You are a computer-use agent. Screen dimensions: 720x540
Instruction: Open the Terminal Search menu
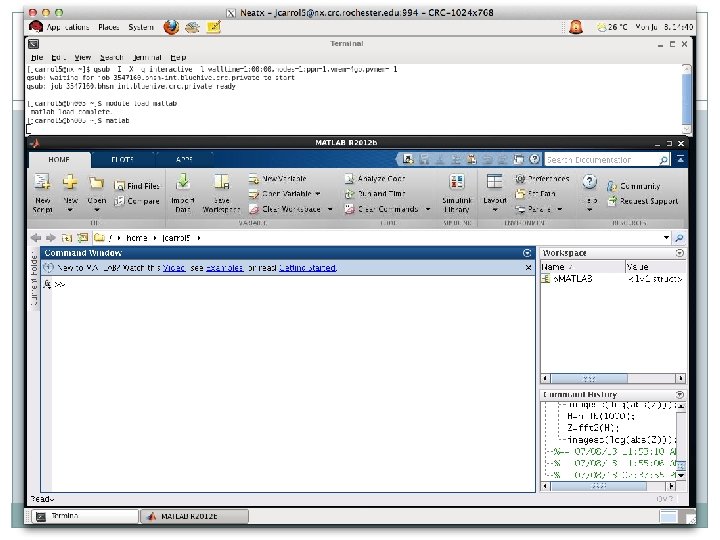point(111,57)
